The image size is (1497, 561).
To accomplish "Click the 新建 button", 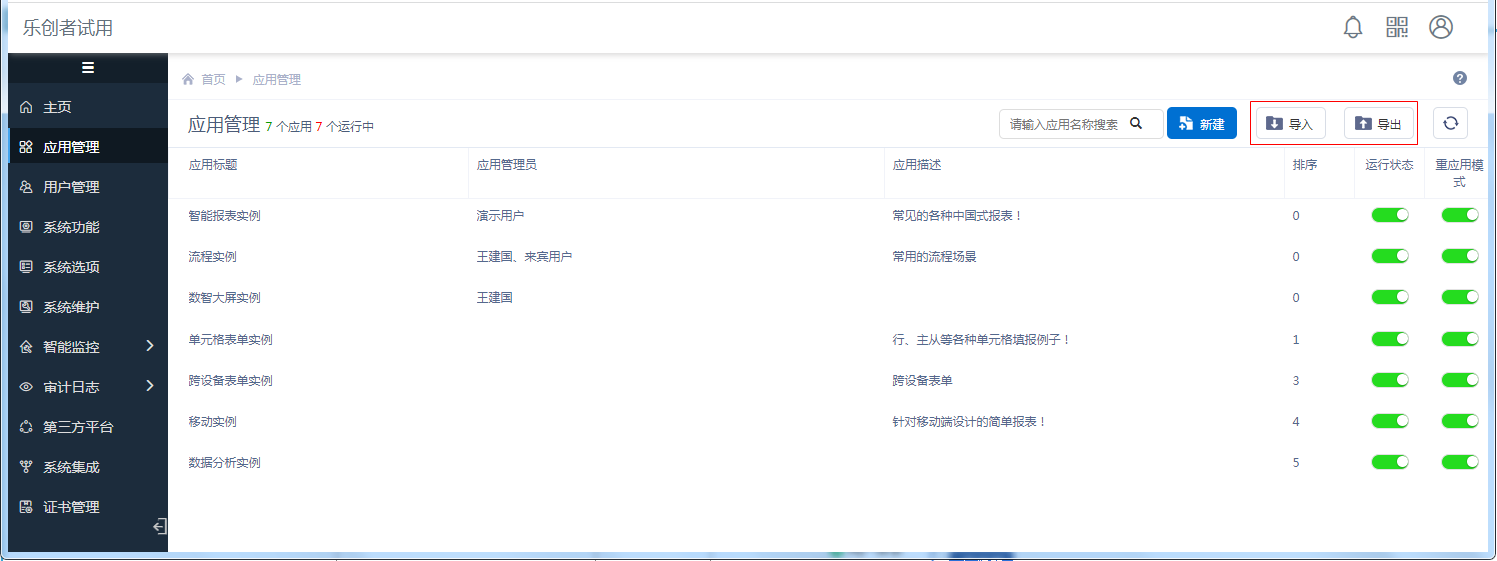I will click(1201, 124).
